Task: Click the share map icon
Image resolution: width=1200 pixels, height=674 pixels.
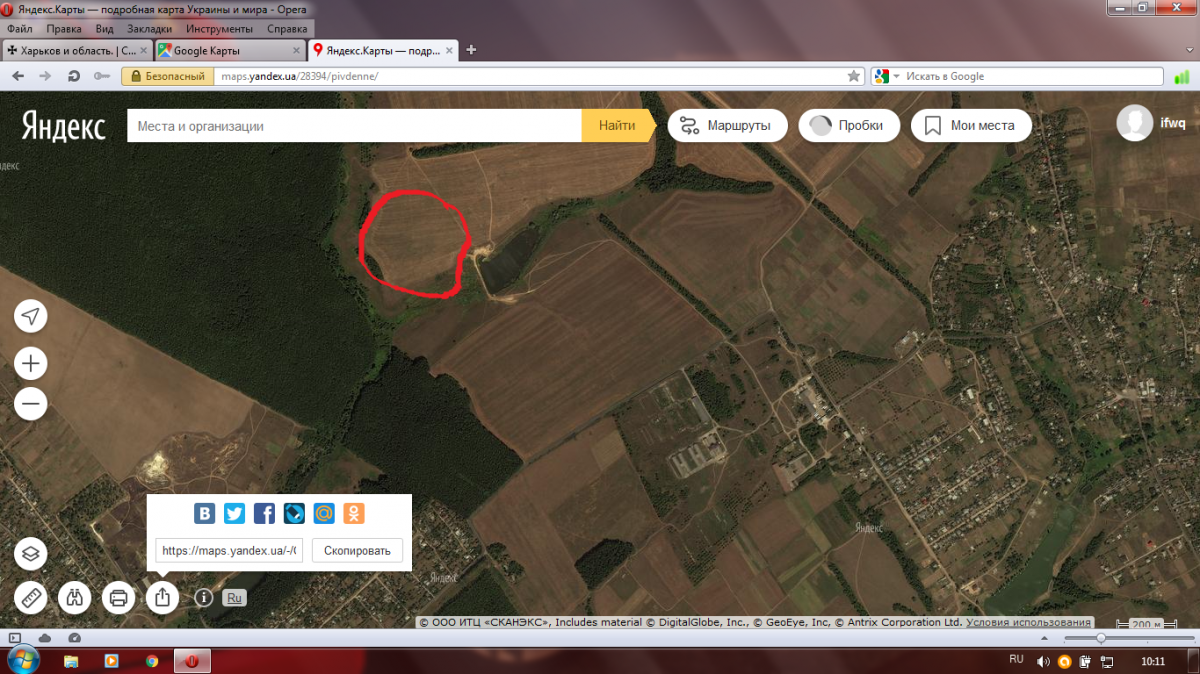Action: coord(162,598)
